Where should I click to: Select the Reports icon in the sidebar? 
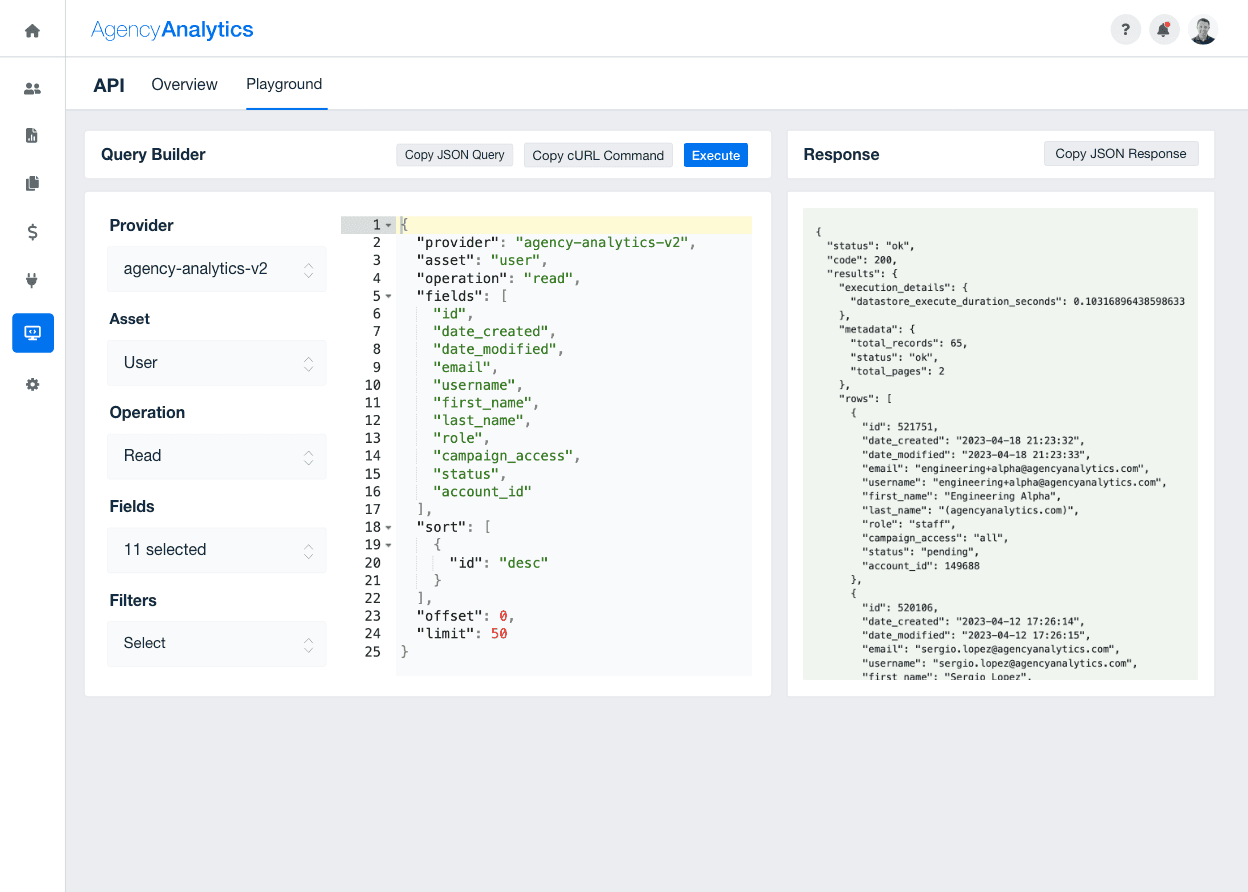pos(32,135)
